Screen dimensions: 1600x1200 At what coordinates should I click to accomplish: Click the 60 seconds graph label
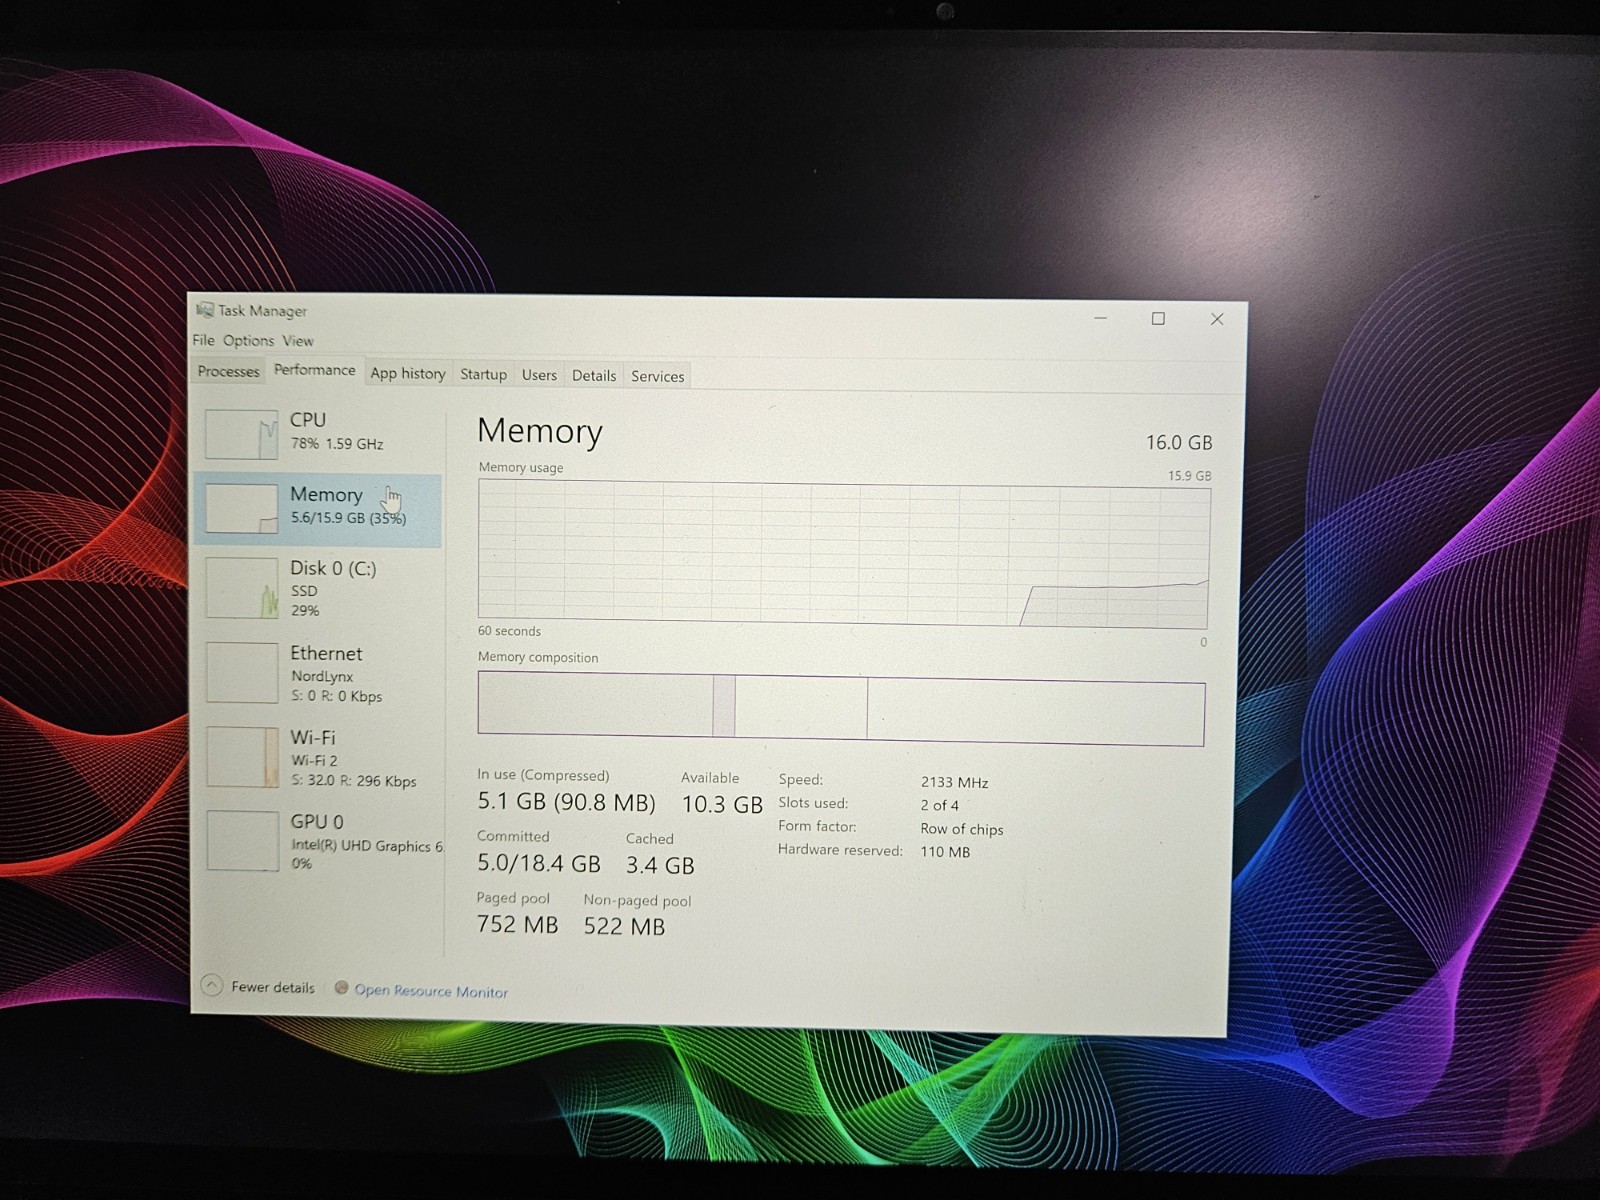click(509, 631)
